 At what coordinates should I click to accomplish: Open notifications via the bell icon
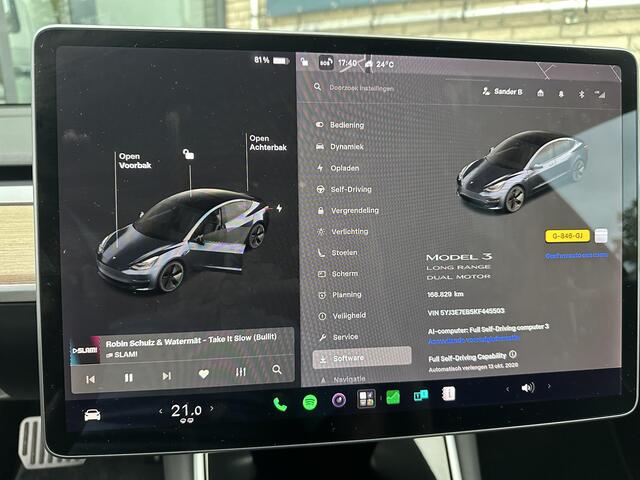click(561, 94)
